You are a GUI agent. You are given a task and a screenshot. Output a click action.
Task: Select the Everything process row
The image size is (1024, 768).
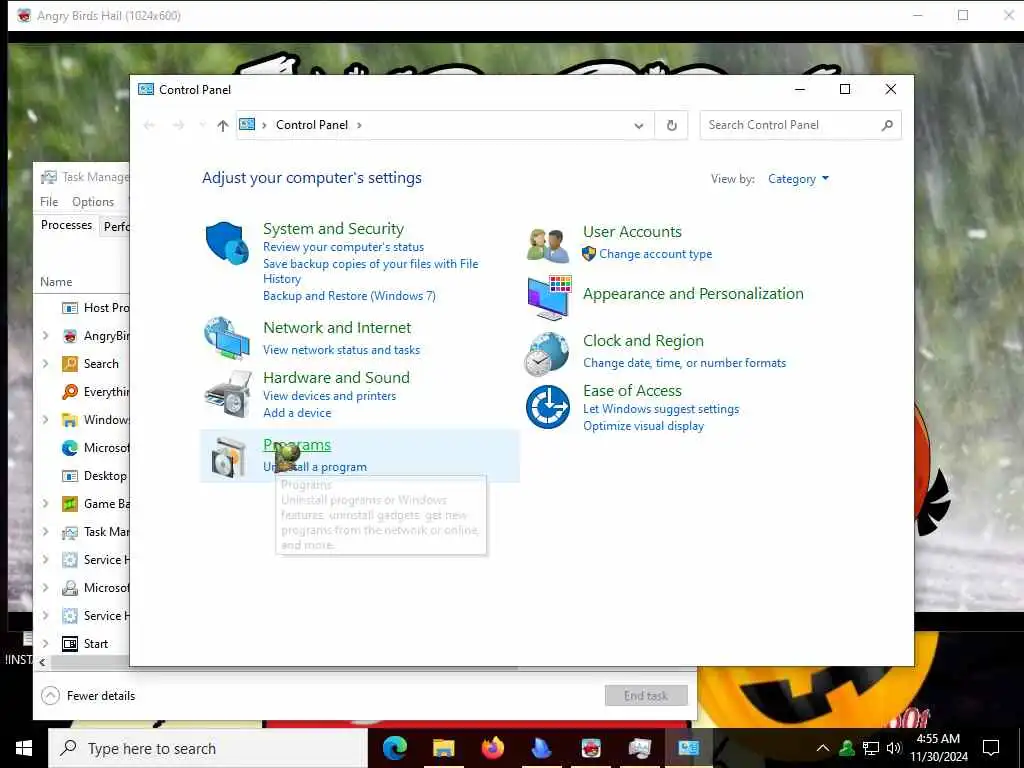coord(82,392)
